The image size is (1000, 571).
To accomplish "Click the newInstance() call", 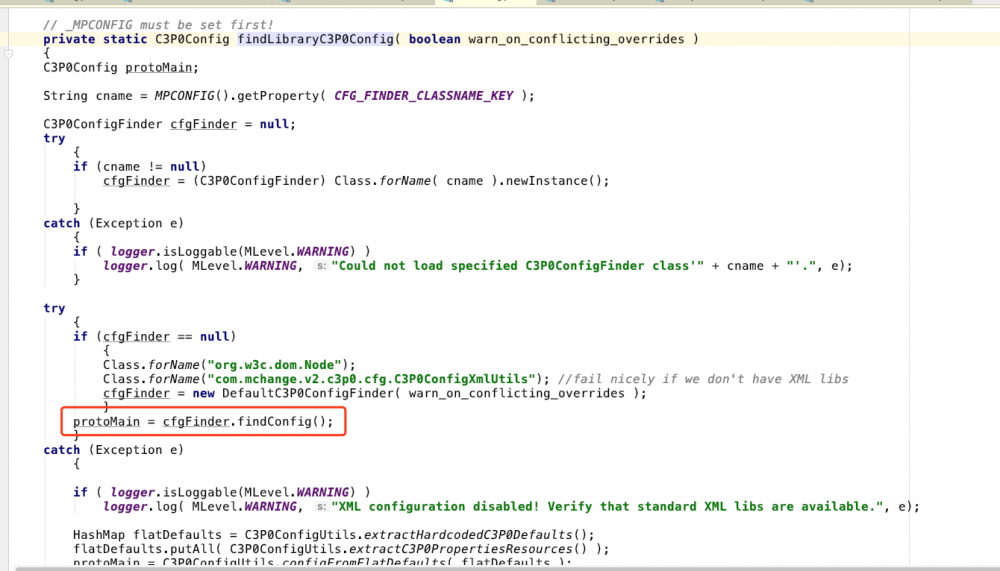I will click(554, 181).
